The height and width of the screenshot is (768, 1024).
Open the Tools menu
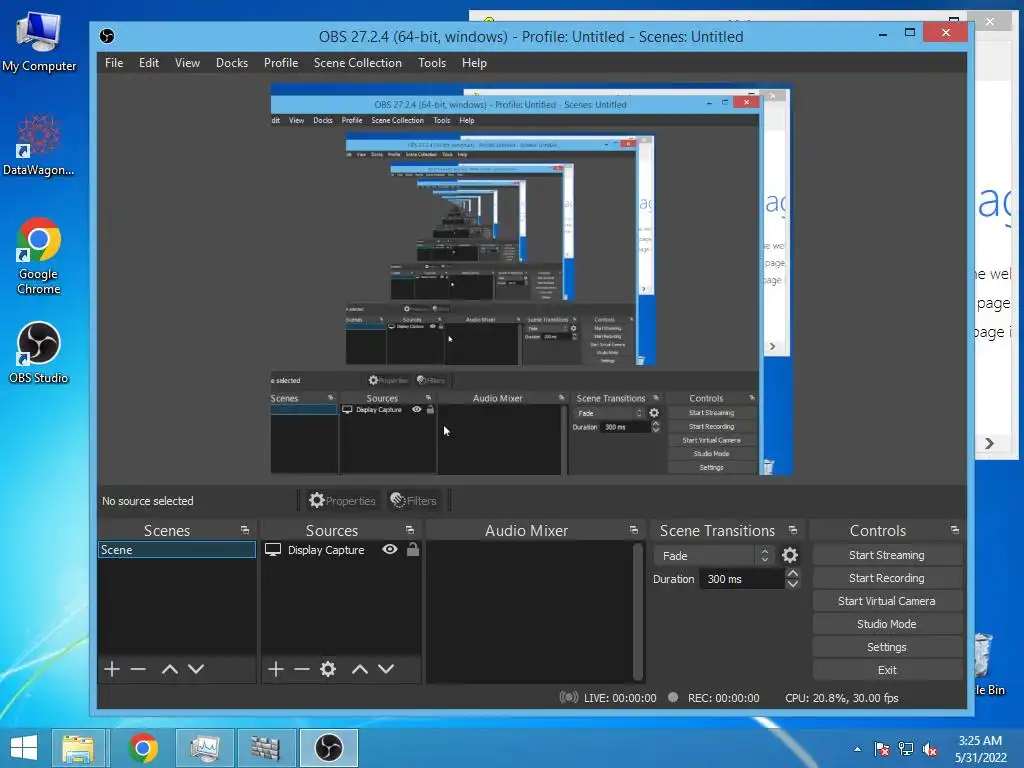pos(432,63)
